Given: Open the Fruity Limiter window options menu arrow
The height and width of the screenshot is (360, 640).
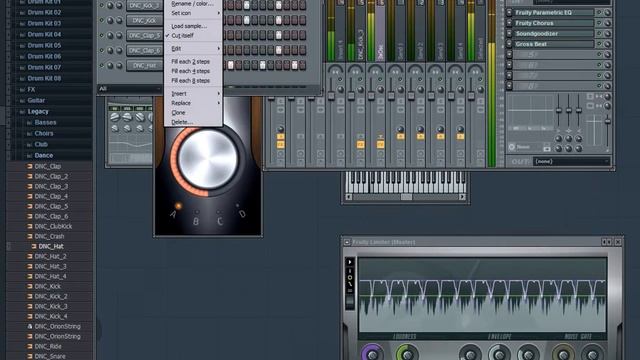Looking at the screenshot, I should click(347, 242).
